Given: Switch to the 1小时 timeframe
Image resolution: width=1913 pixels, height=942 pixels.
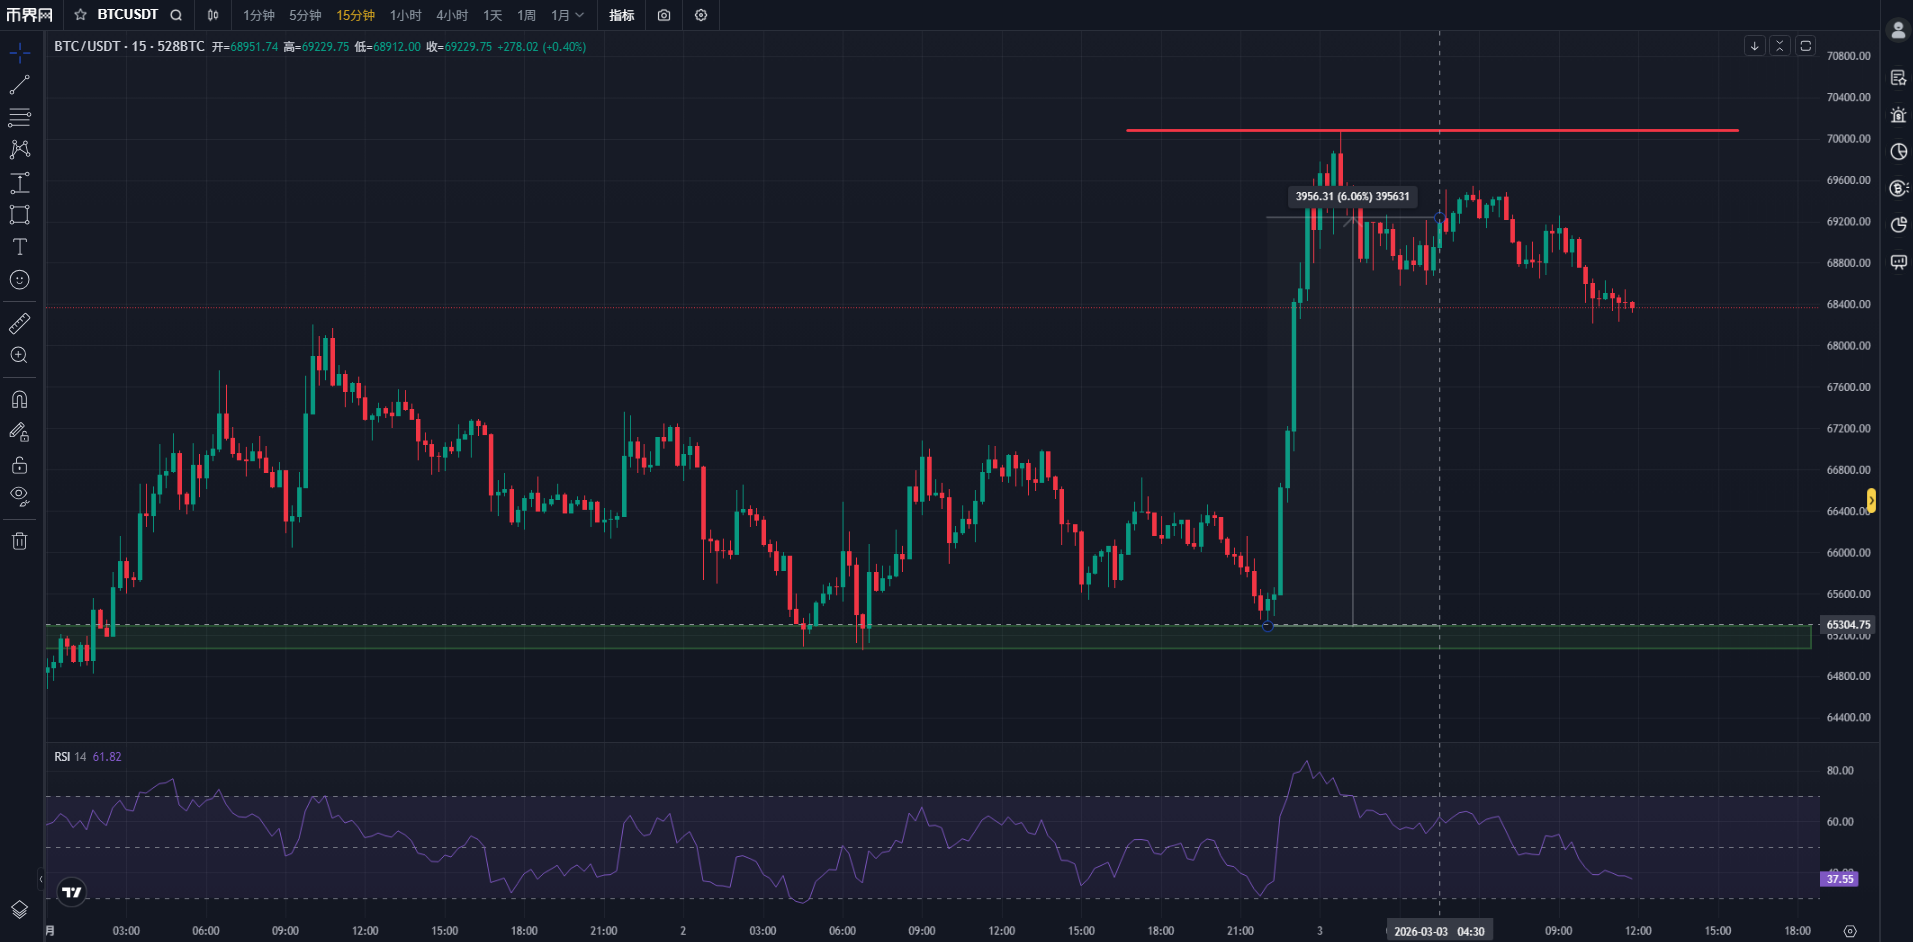Looking at the screenshot, I should pyautogui.click(x=405, y=15).
